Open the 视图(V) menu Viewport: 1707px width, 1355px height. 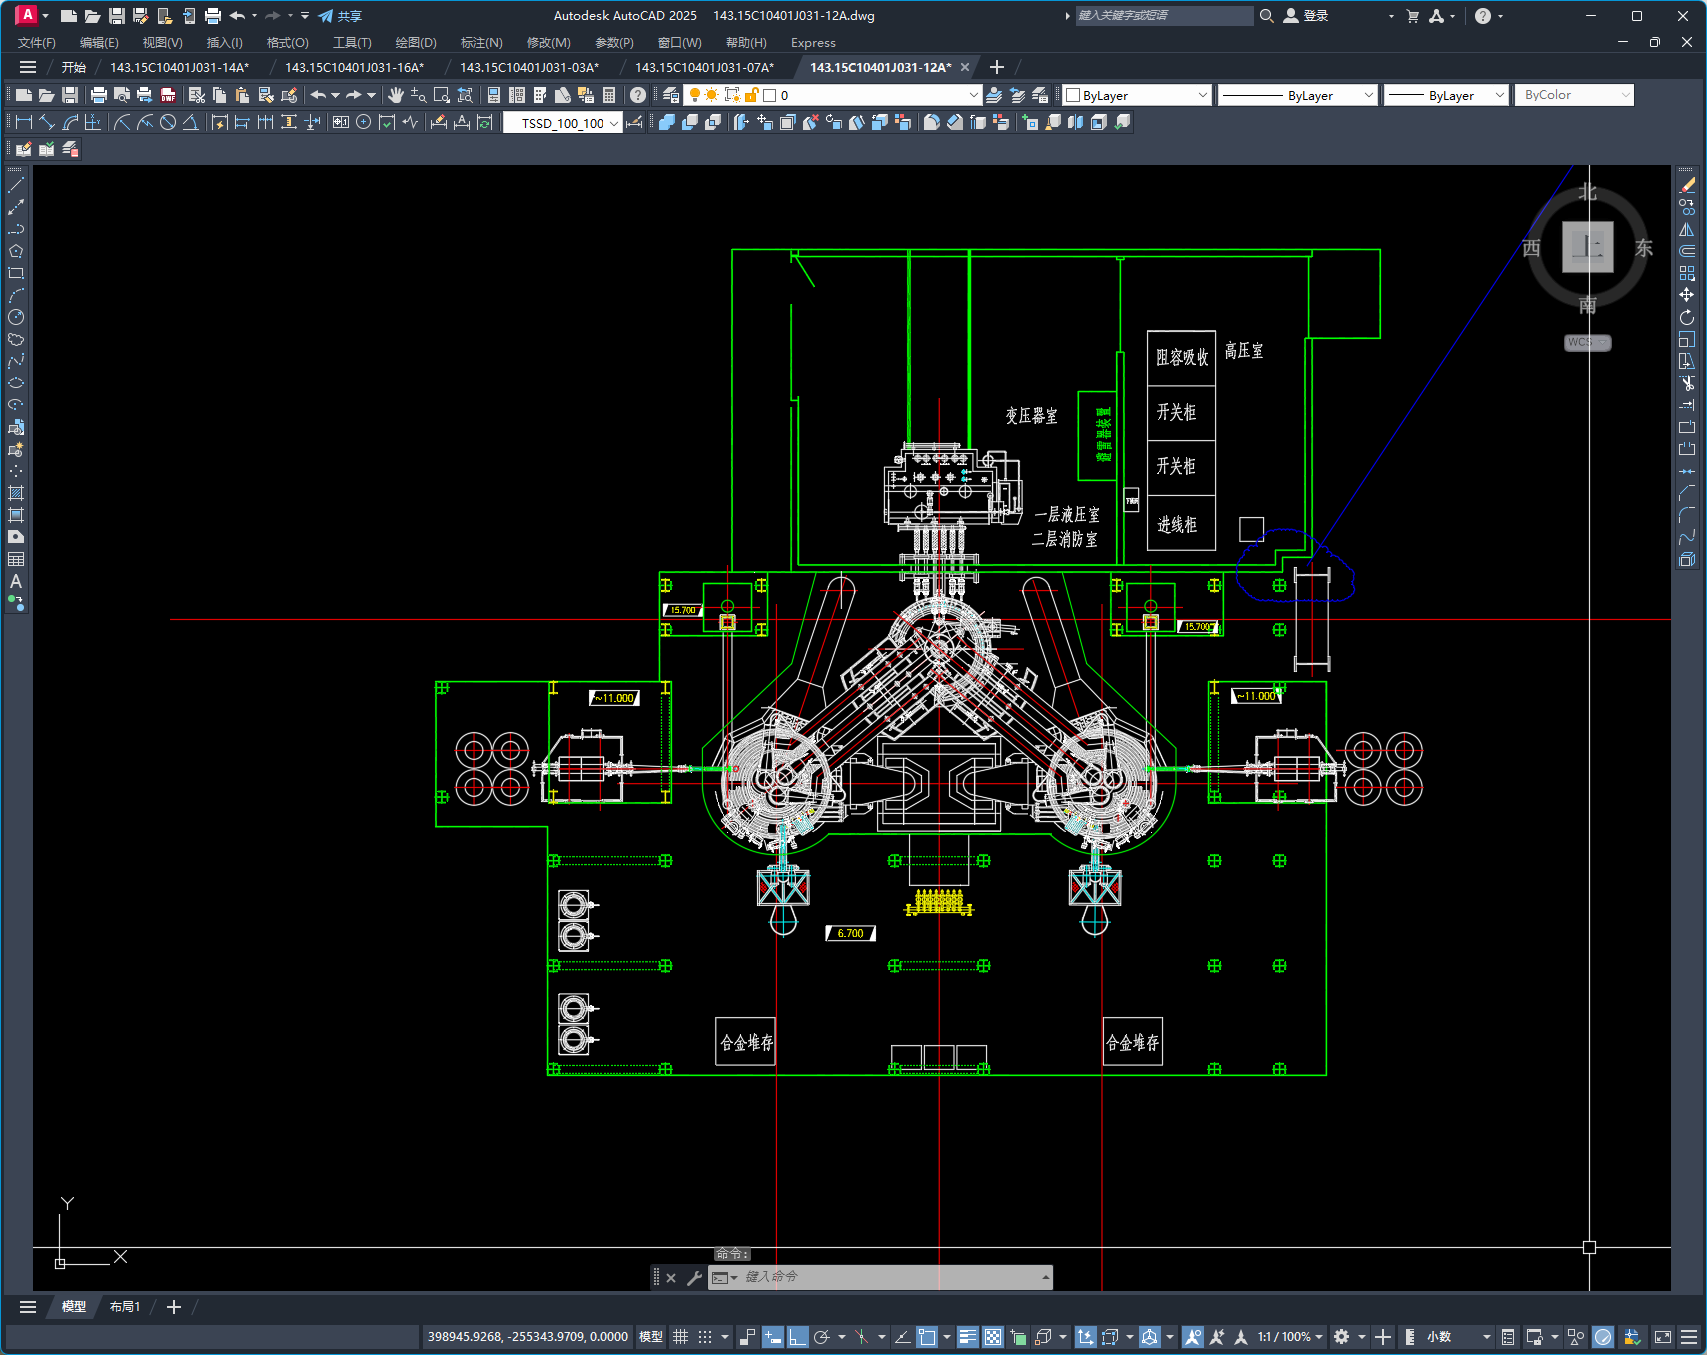click(x=162, y=42)
